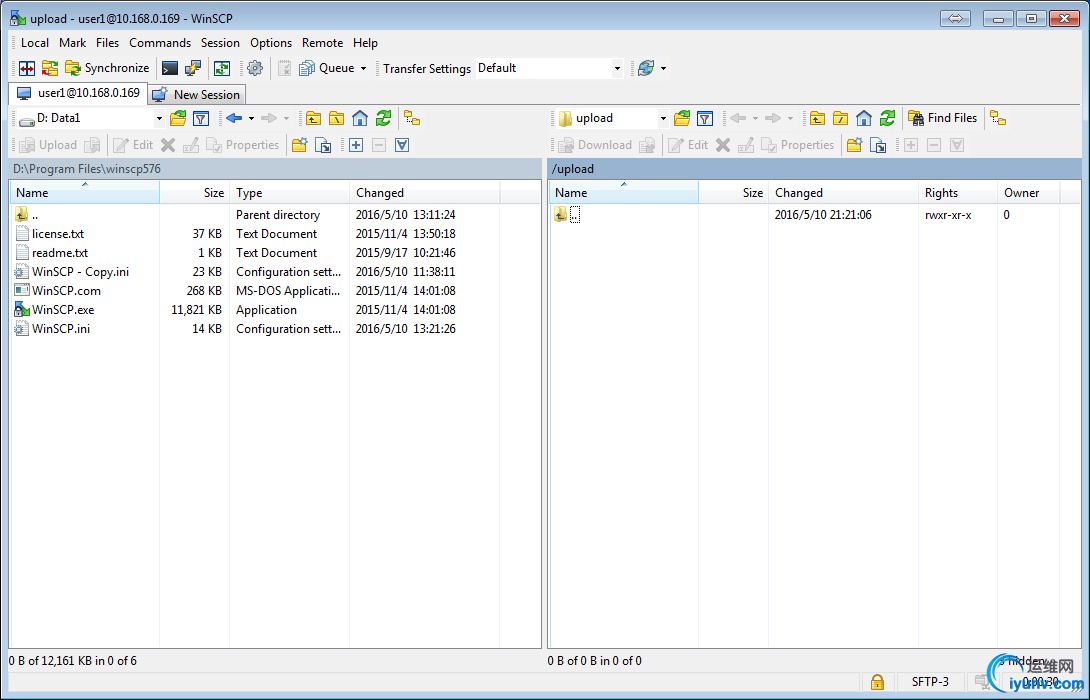Open the Local menu
Viewport: 1090px width, 700px height.
35,43
